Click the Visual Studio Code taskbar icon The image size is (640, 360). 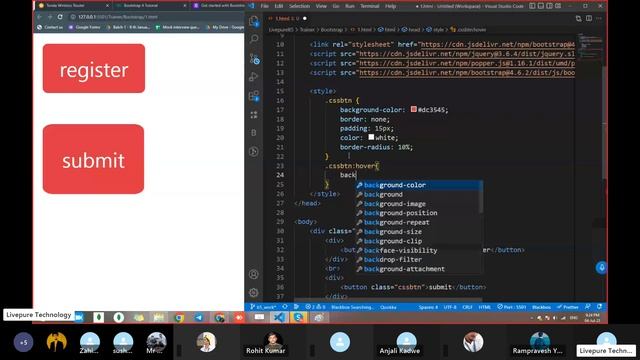280,317
